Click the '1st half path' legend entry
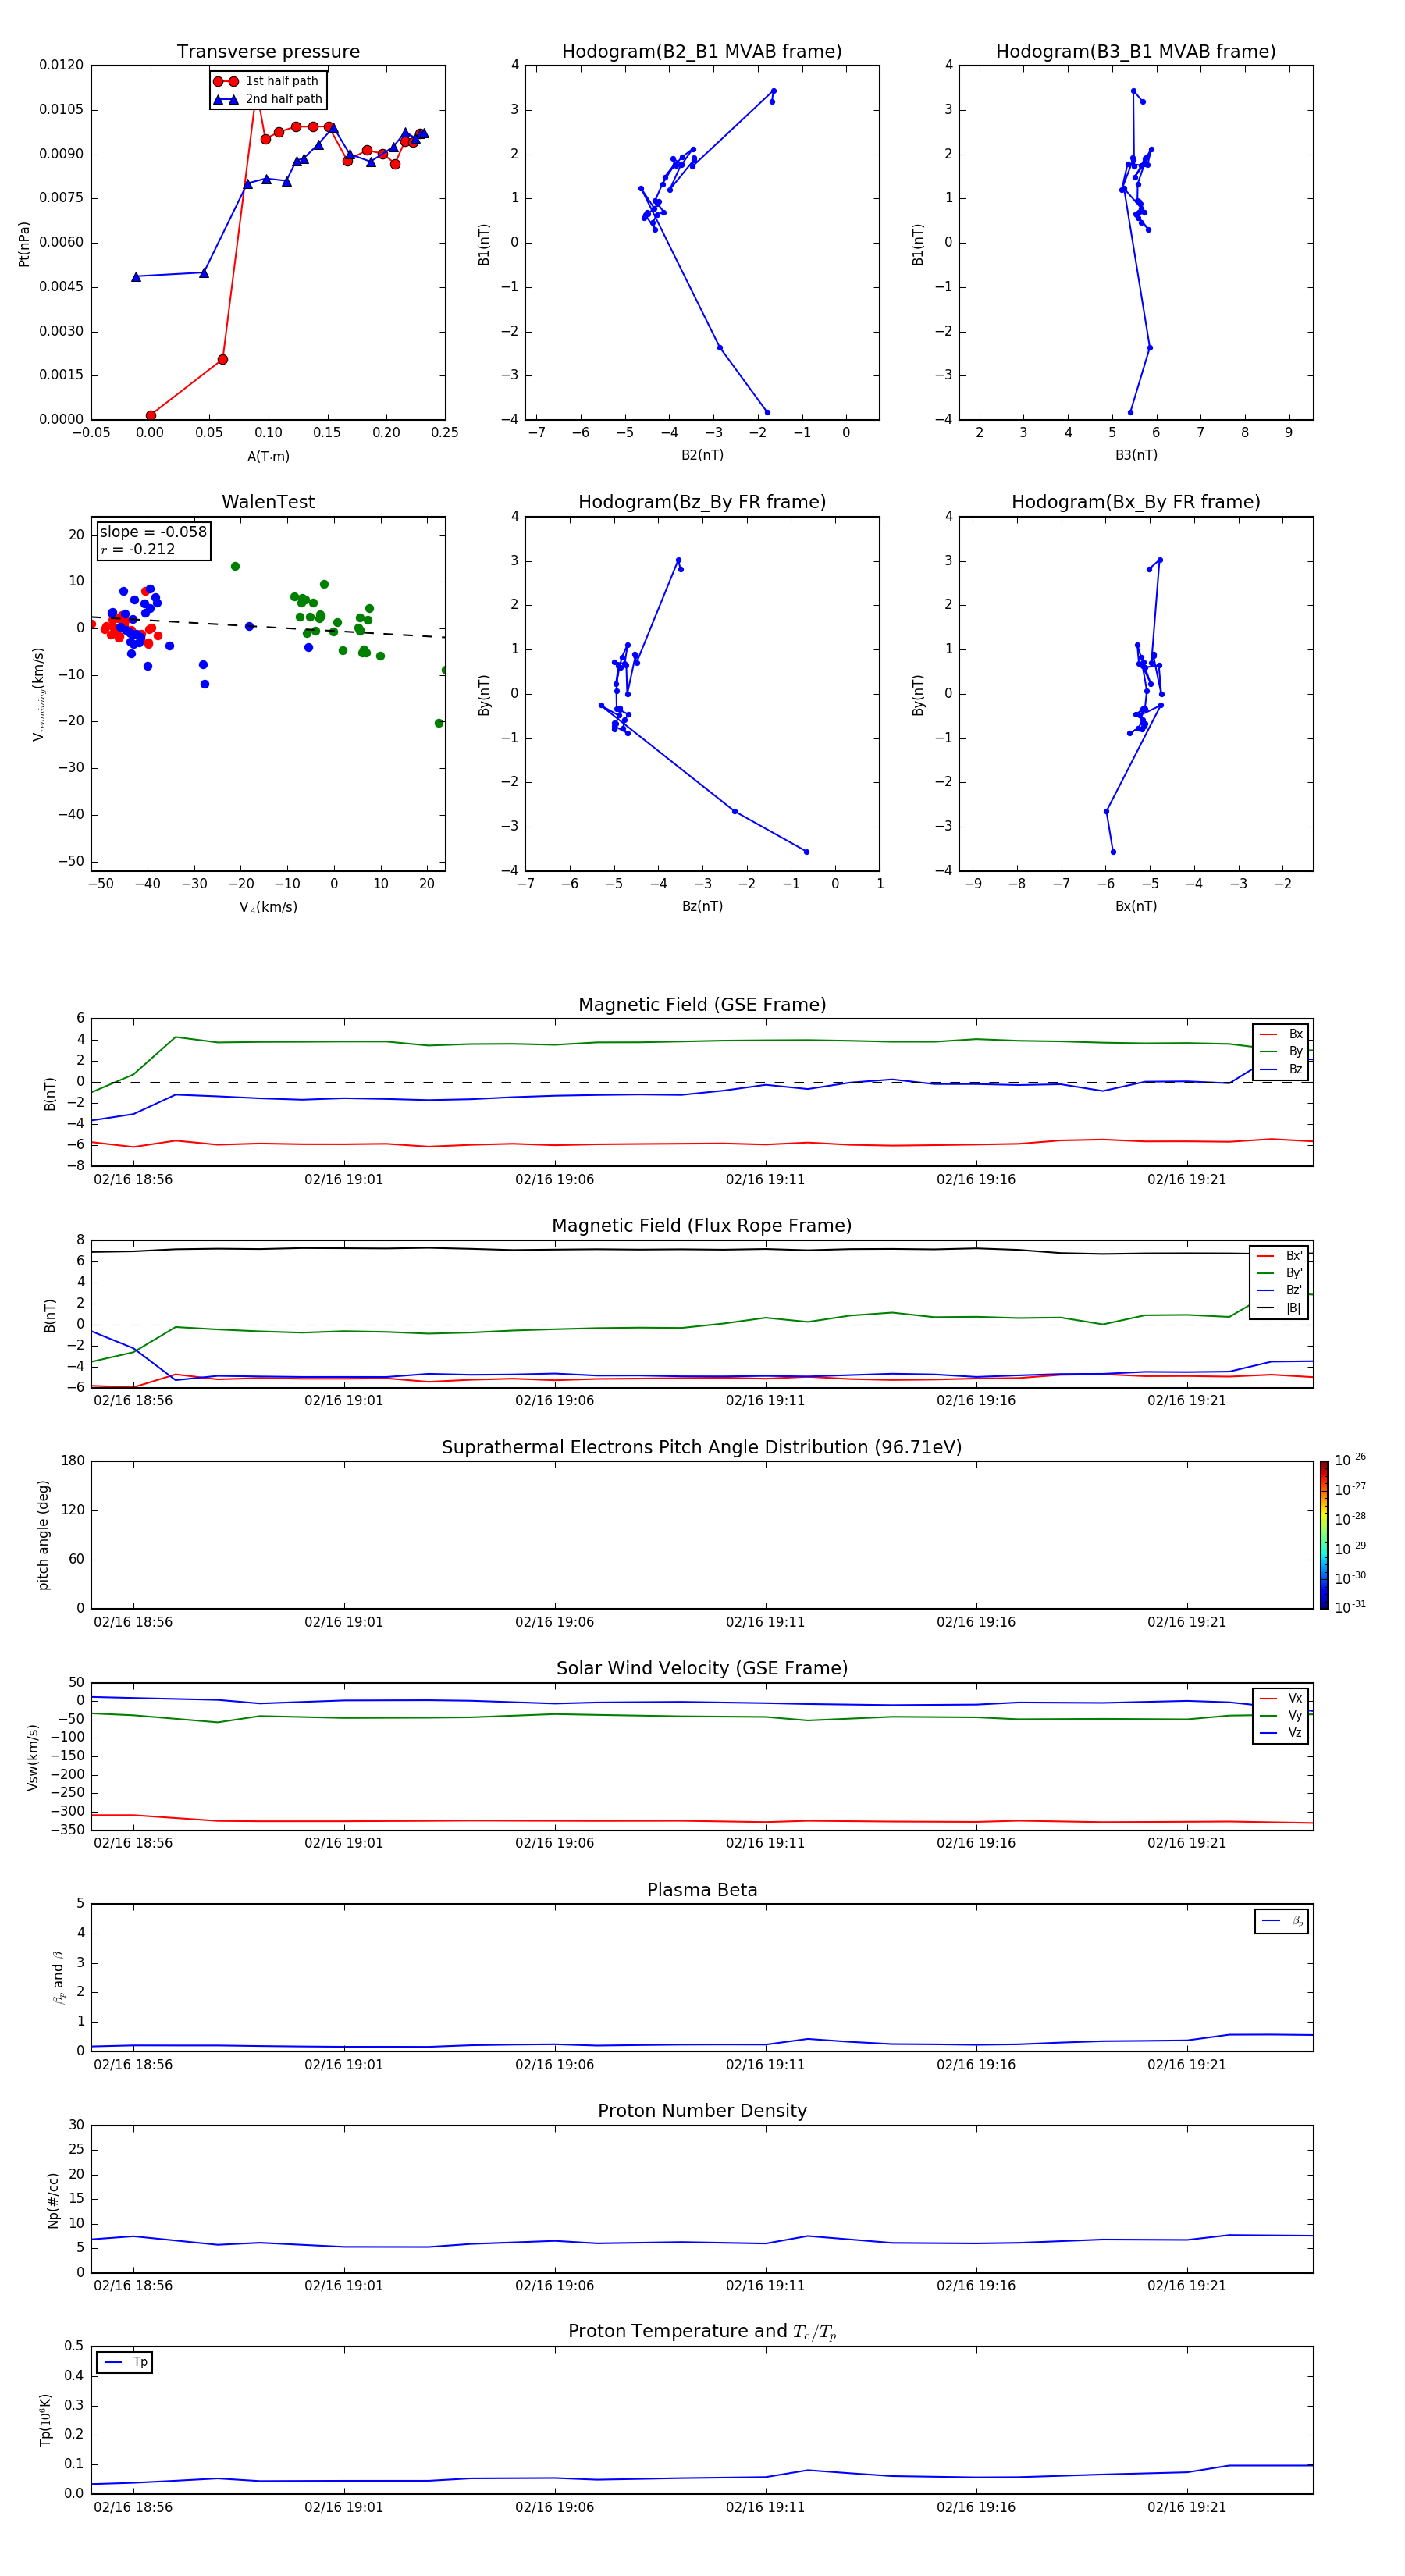1405x2576 pixels. click(267, 81)
